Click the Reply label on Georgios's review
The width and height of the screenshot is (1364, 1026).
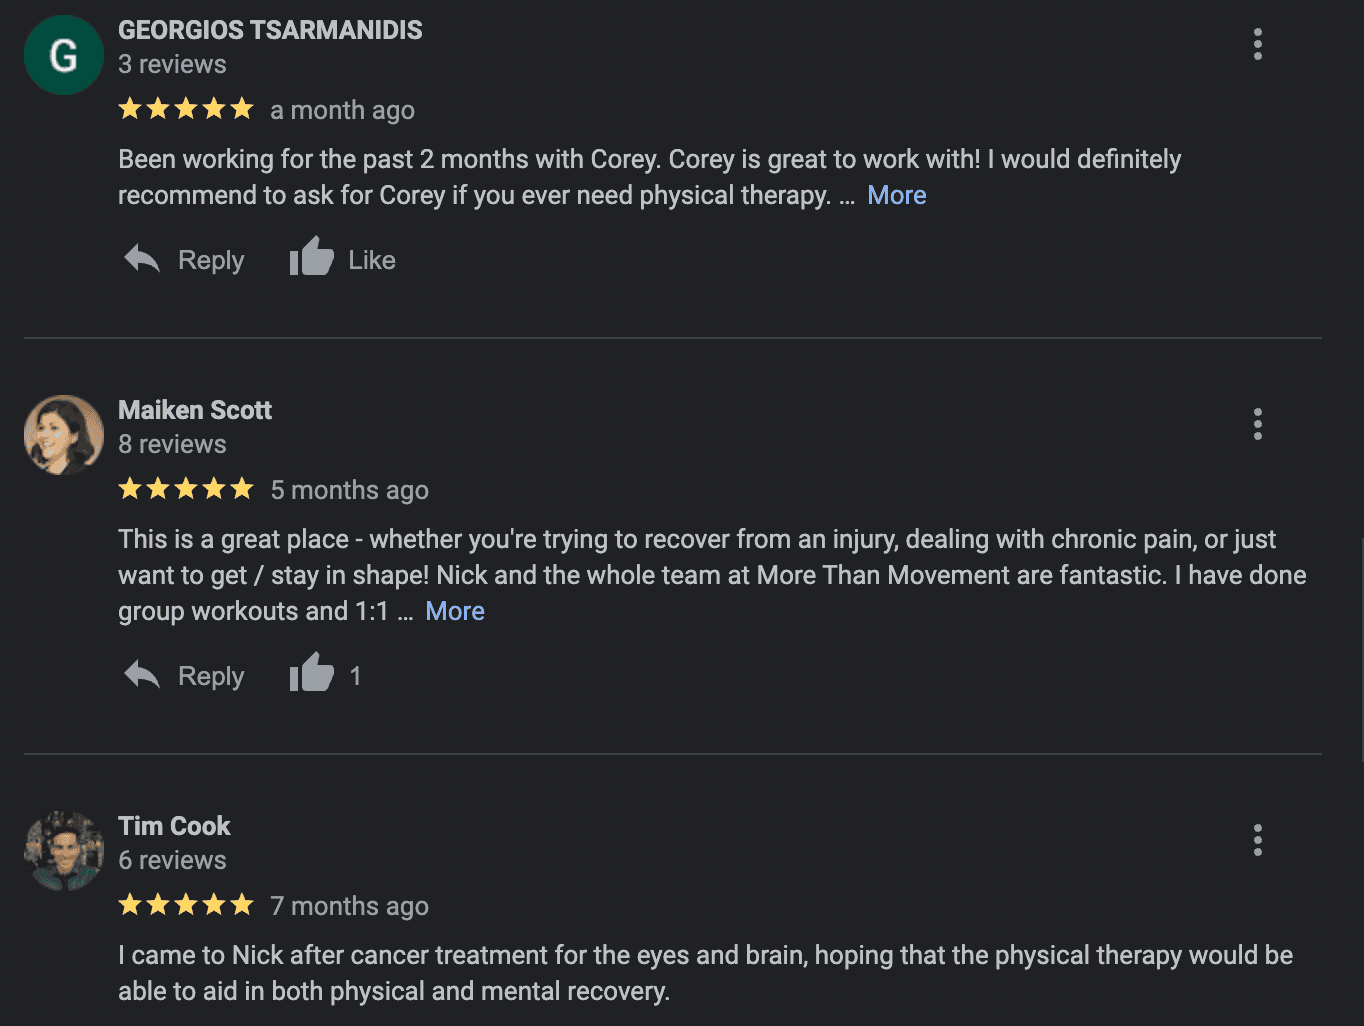(211, 260)
